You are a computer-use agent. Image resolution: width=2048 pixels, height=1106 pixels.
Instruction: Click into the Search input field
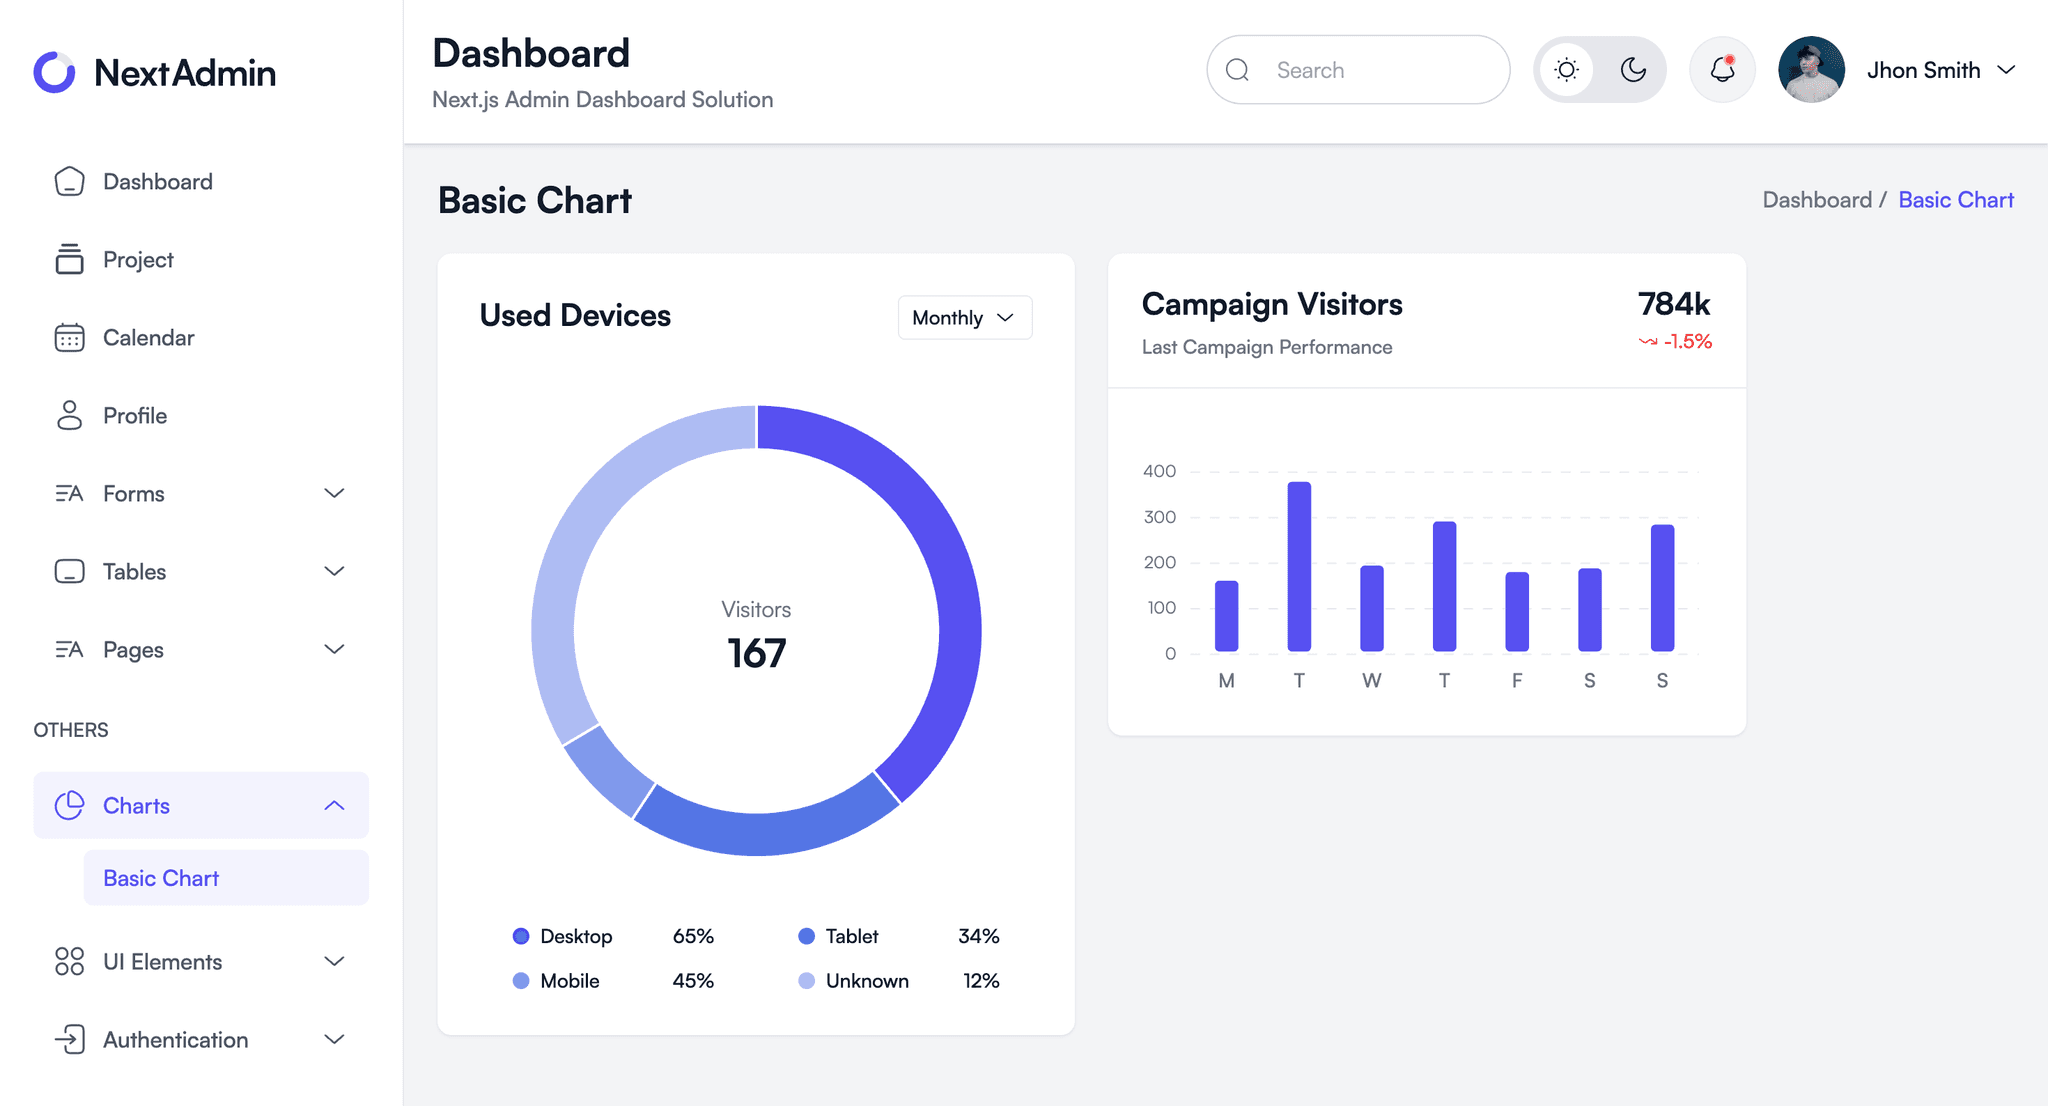tap(1358, 70)
